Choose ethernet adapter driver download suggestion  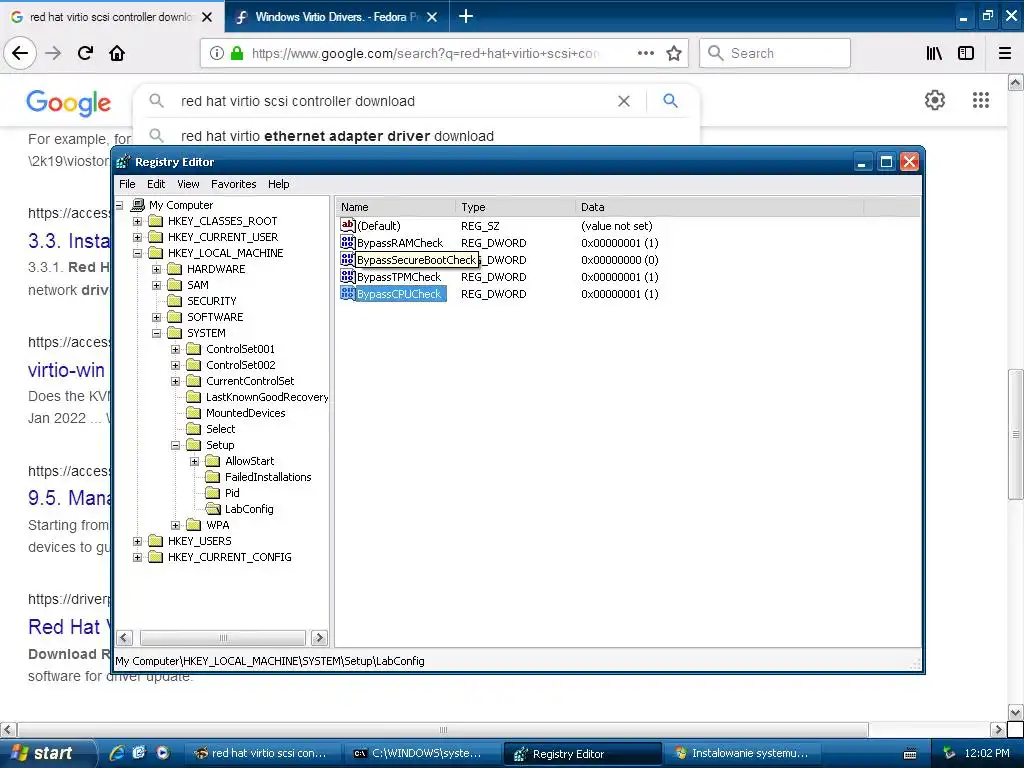[337, 136]
